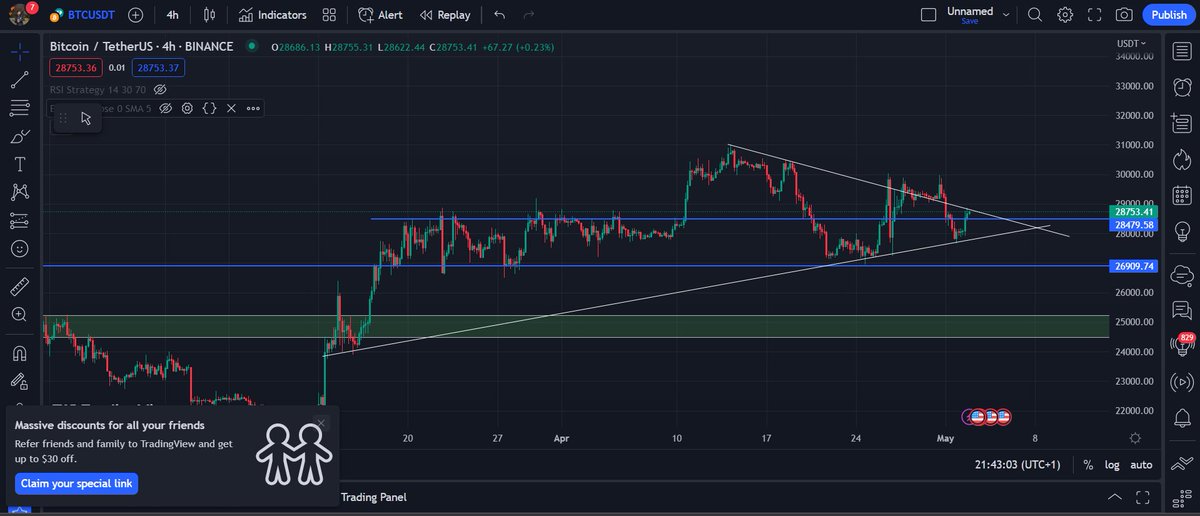Save the chart layout via Save link
1200x516 pixels.
coord(969,21)
